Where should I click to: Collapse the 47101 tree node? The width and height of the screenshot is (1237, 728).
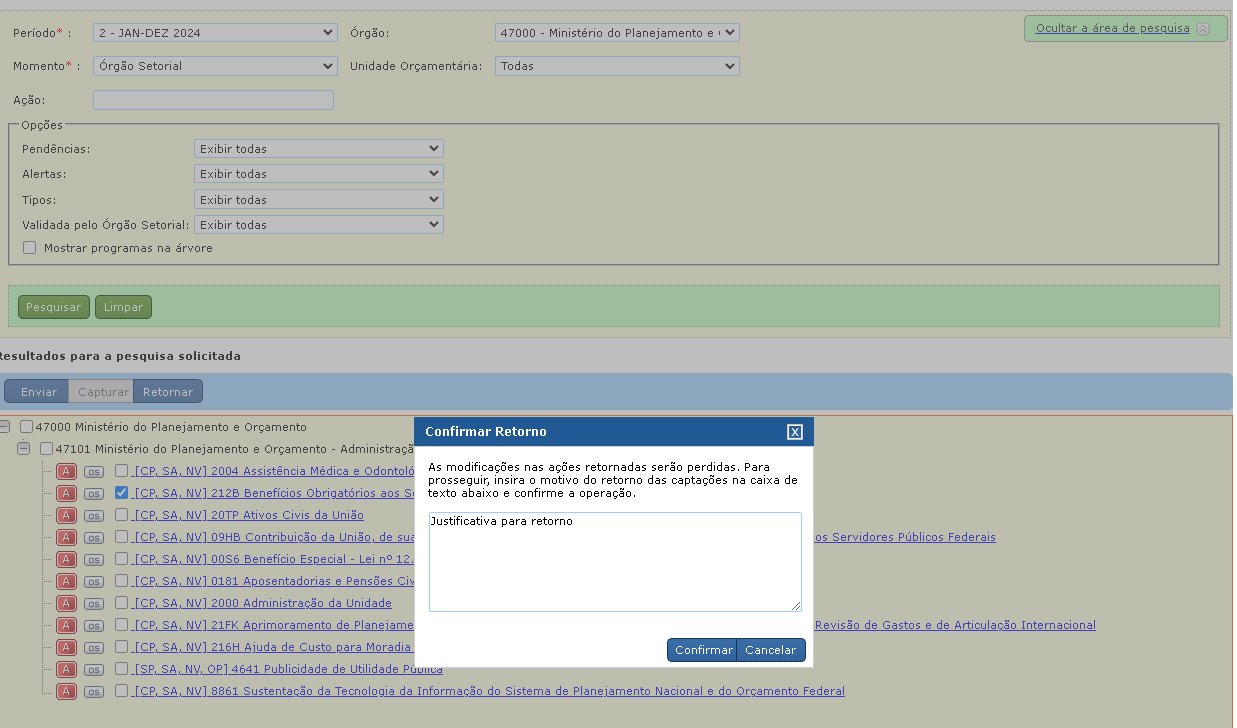[24, 449]
